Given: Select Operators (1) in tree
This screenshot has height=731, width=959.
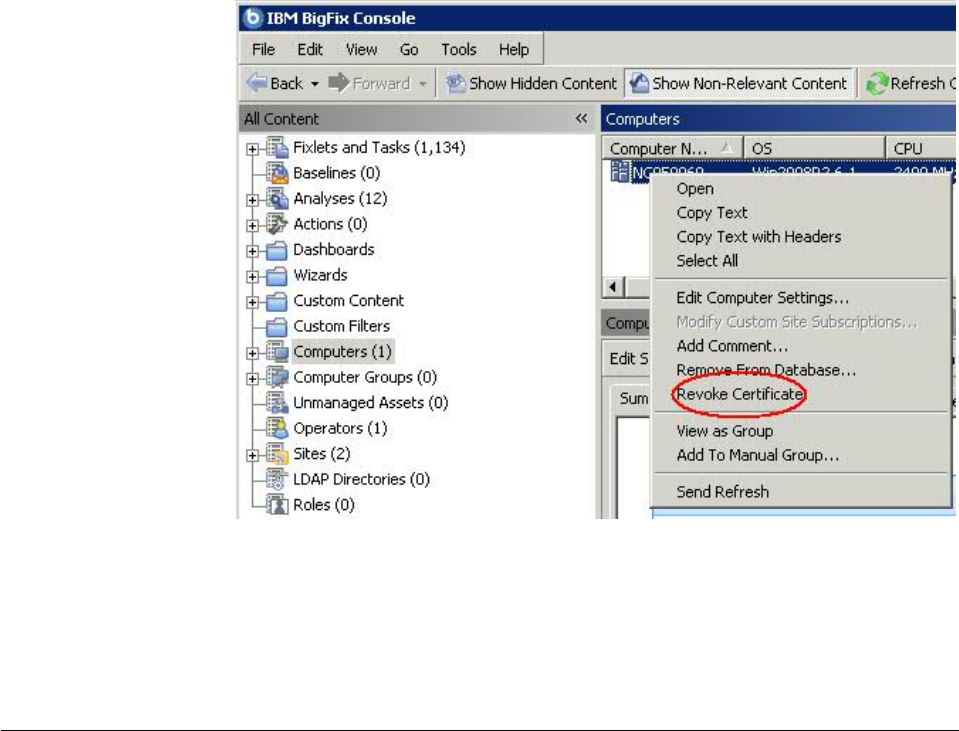Looking at the screenshot, I should pyautogui.click(x=340, y=428).
